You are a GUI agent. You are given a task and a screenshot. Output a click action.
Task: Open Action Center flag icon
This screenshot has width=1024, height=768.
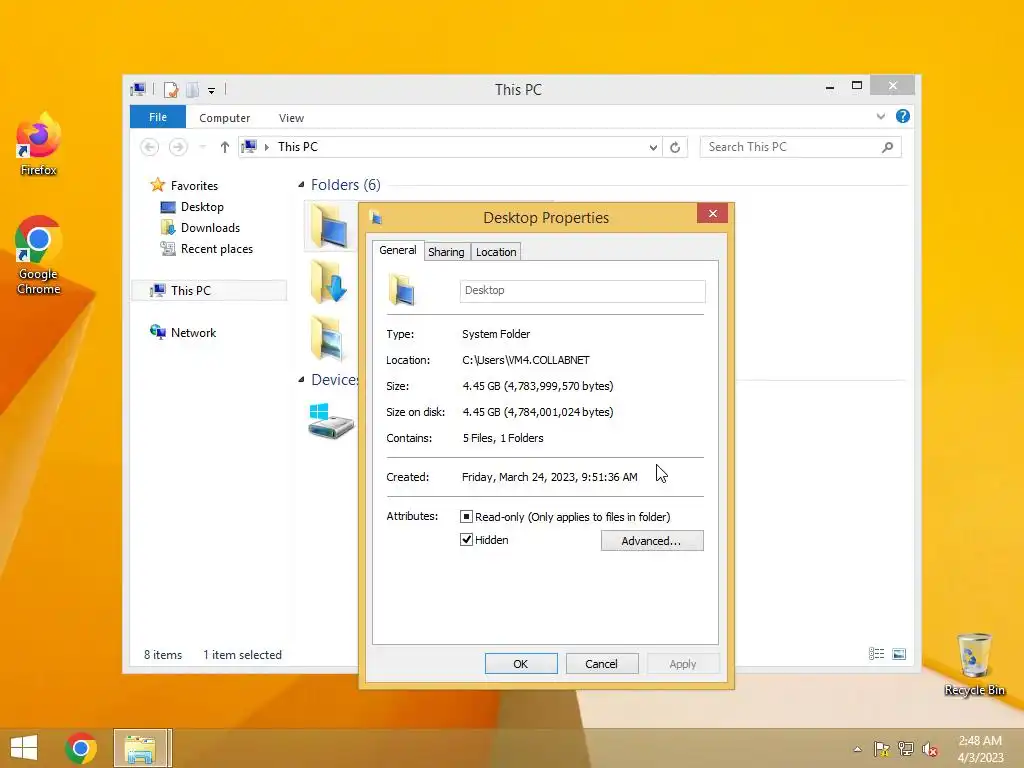[882, 749]
